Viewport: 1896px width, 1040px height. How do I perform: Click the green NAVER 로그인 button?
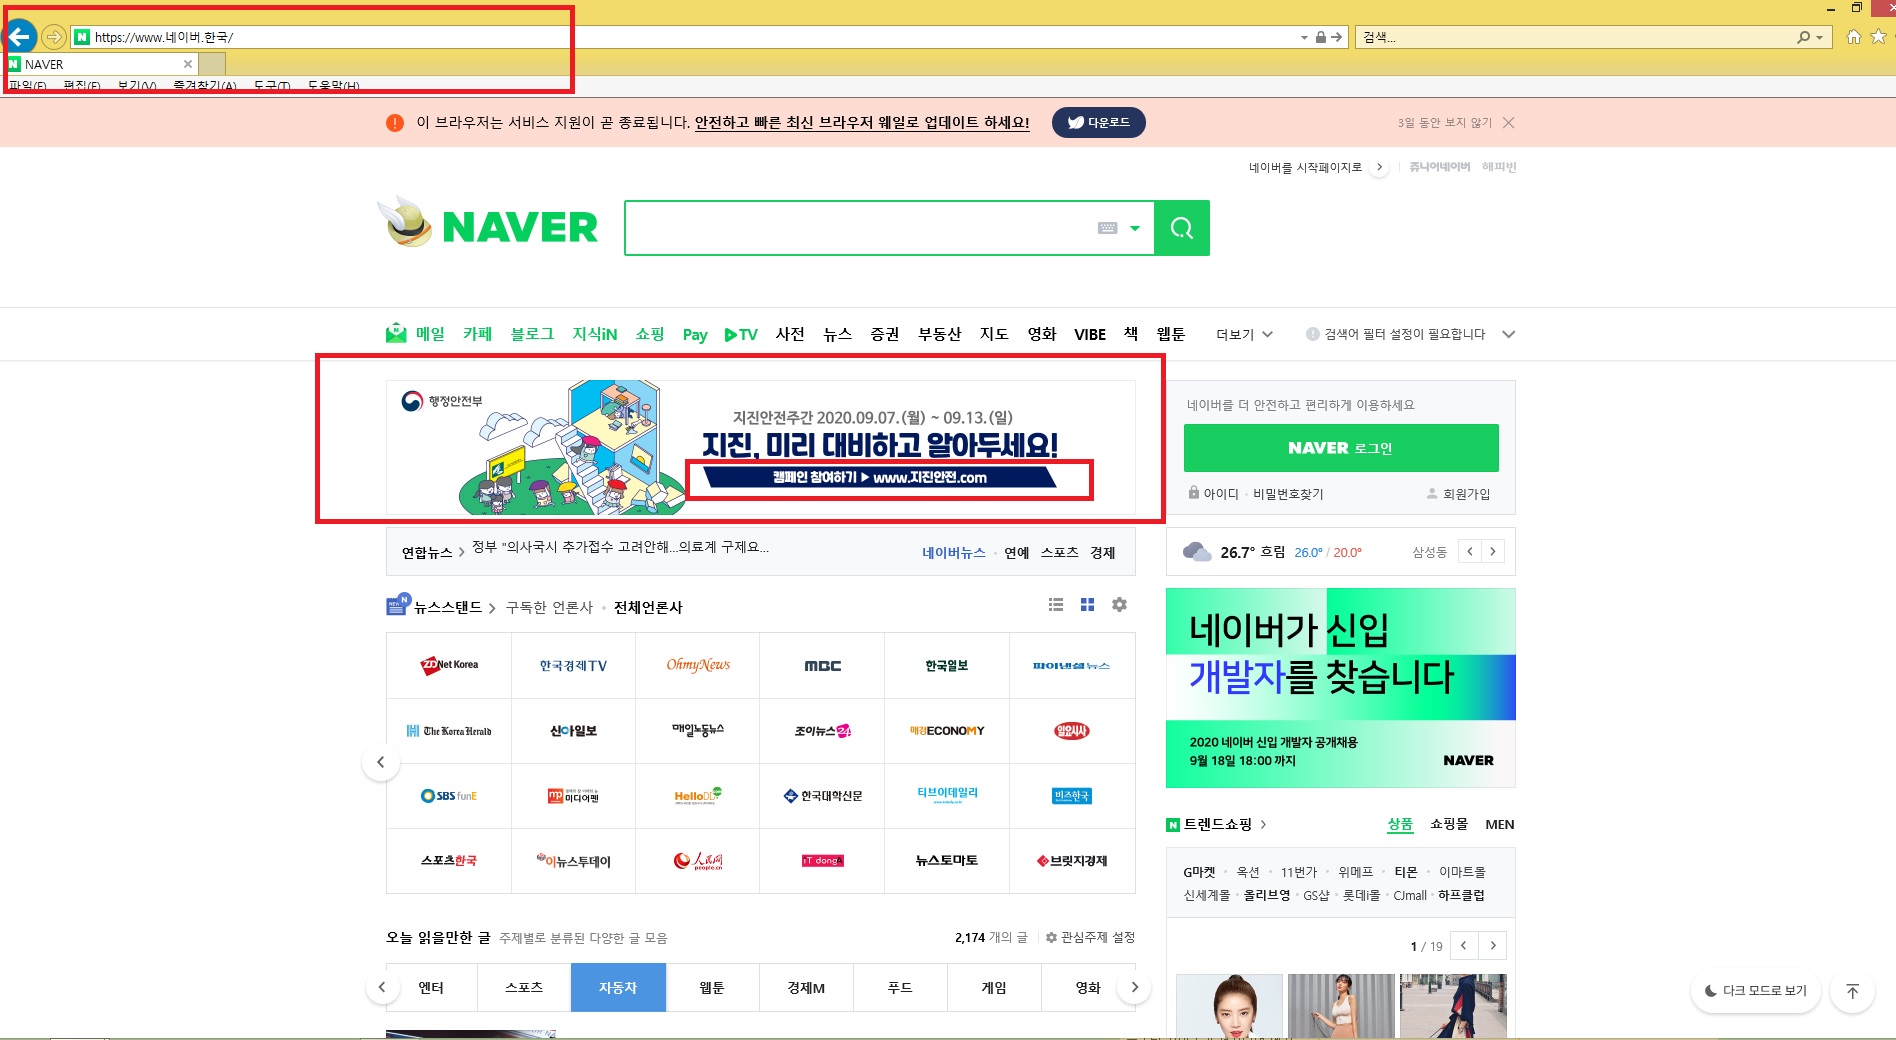[1340, 448]
